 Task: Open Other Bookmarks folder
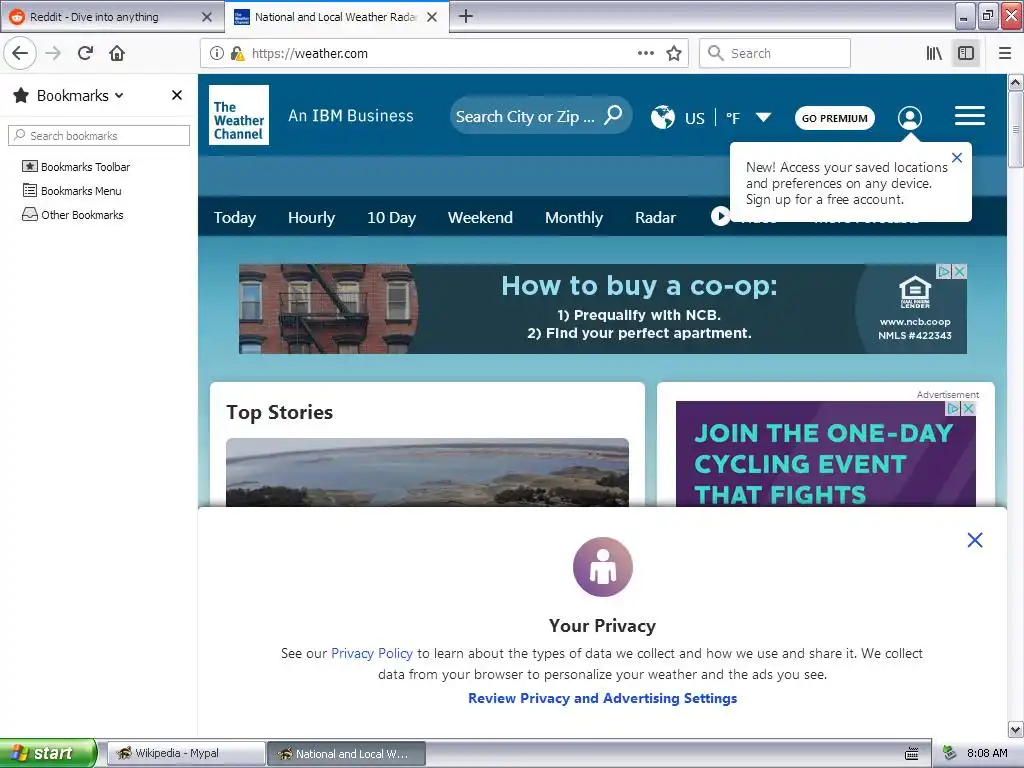[x=72, y=215]
